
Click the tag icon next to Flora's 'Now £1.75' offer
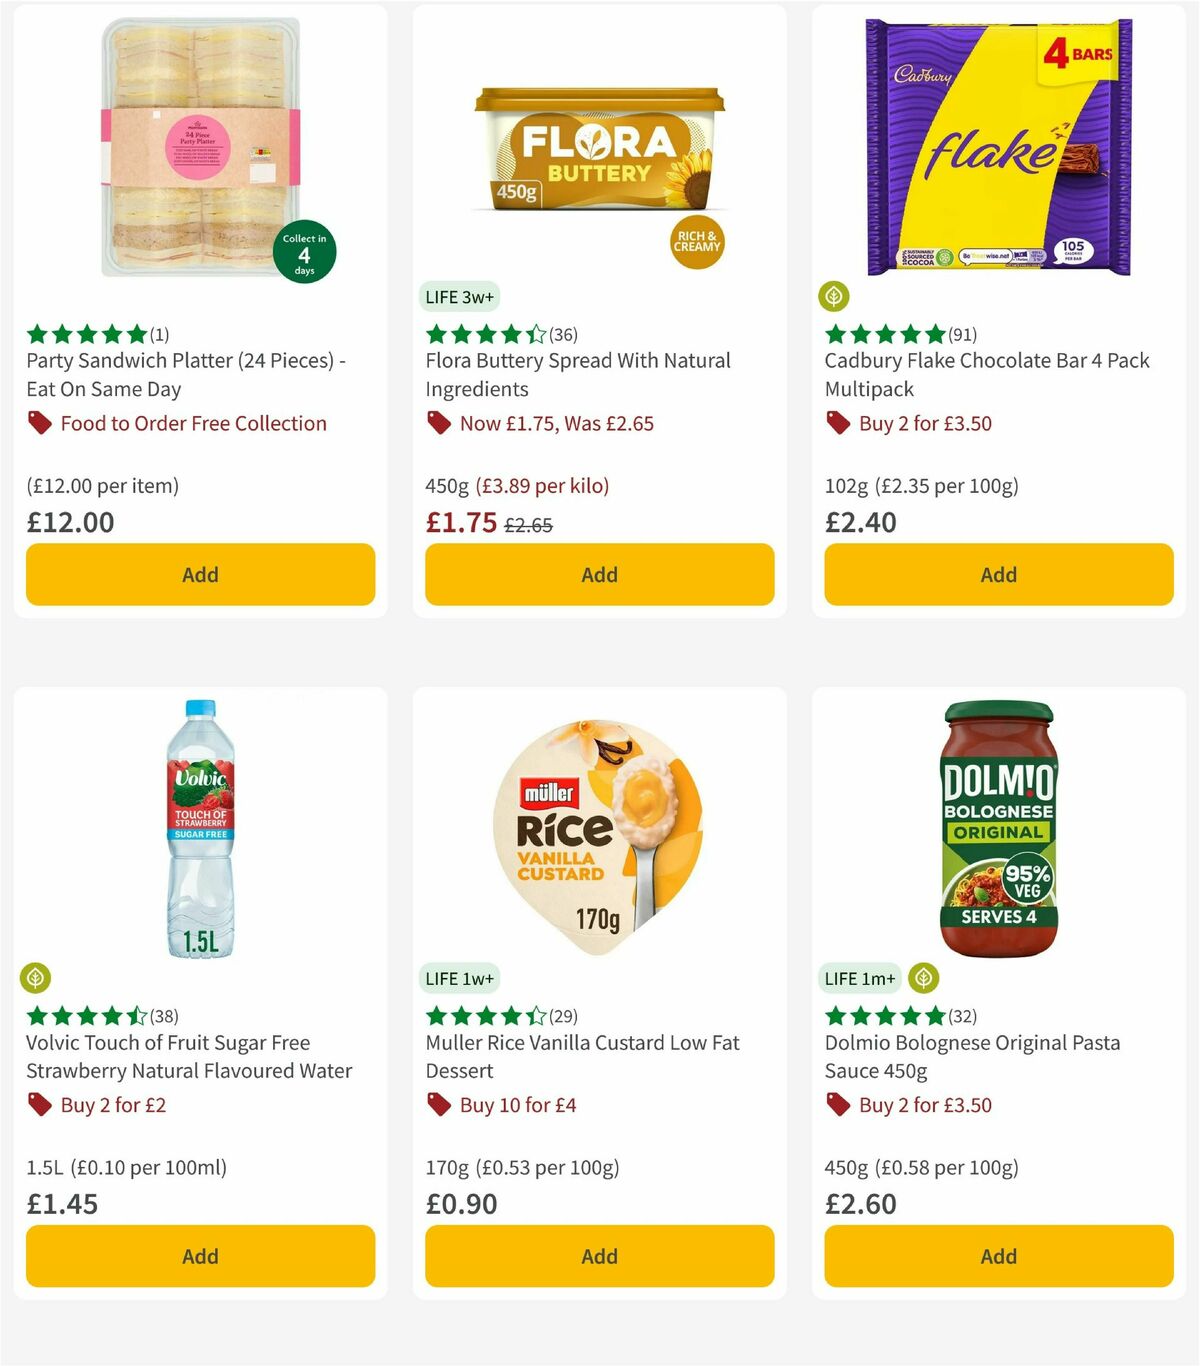pos(437,424)
